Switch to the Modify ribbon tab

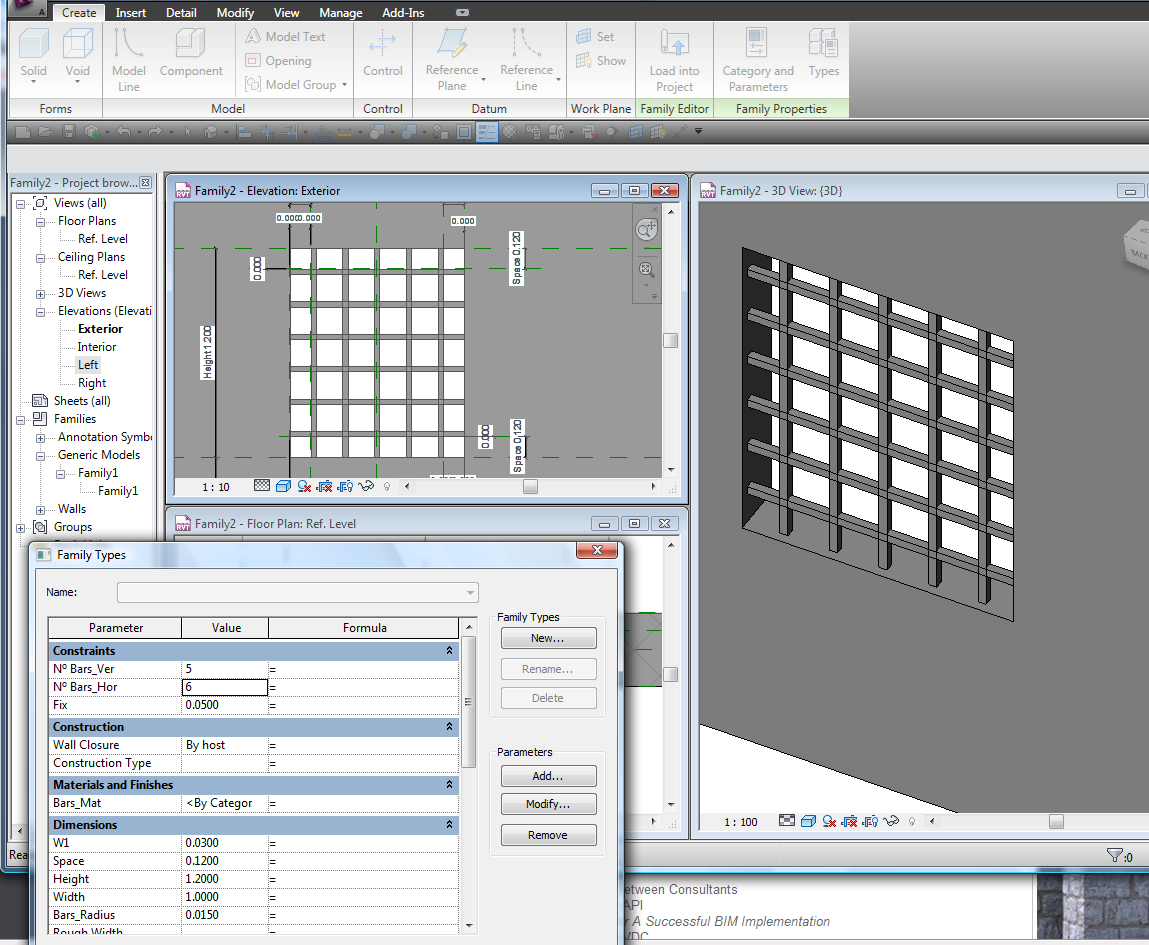click(235, 13)
